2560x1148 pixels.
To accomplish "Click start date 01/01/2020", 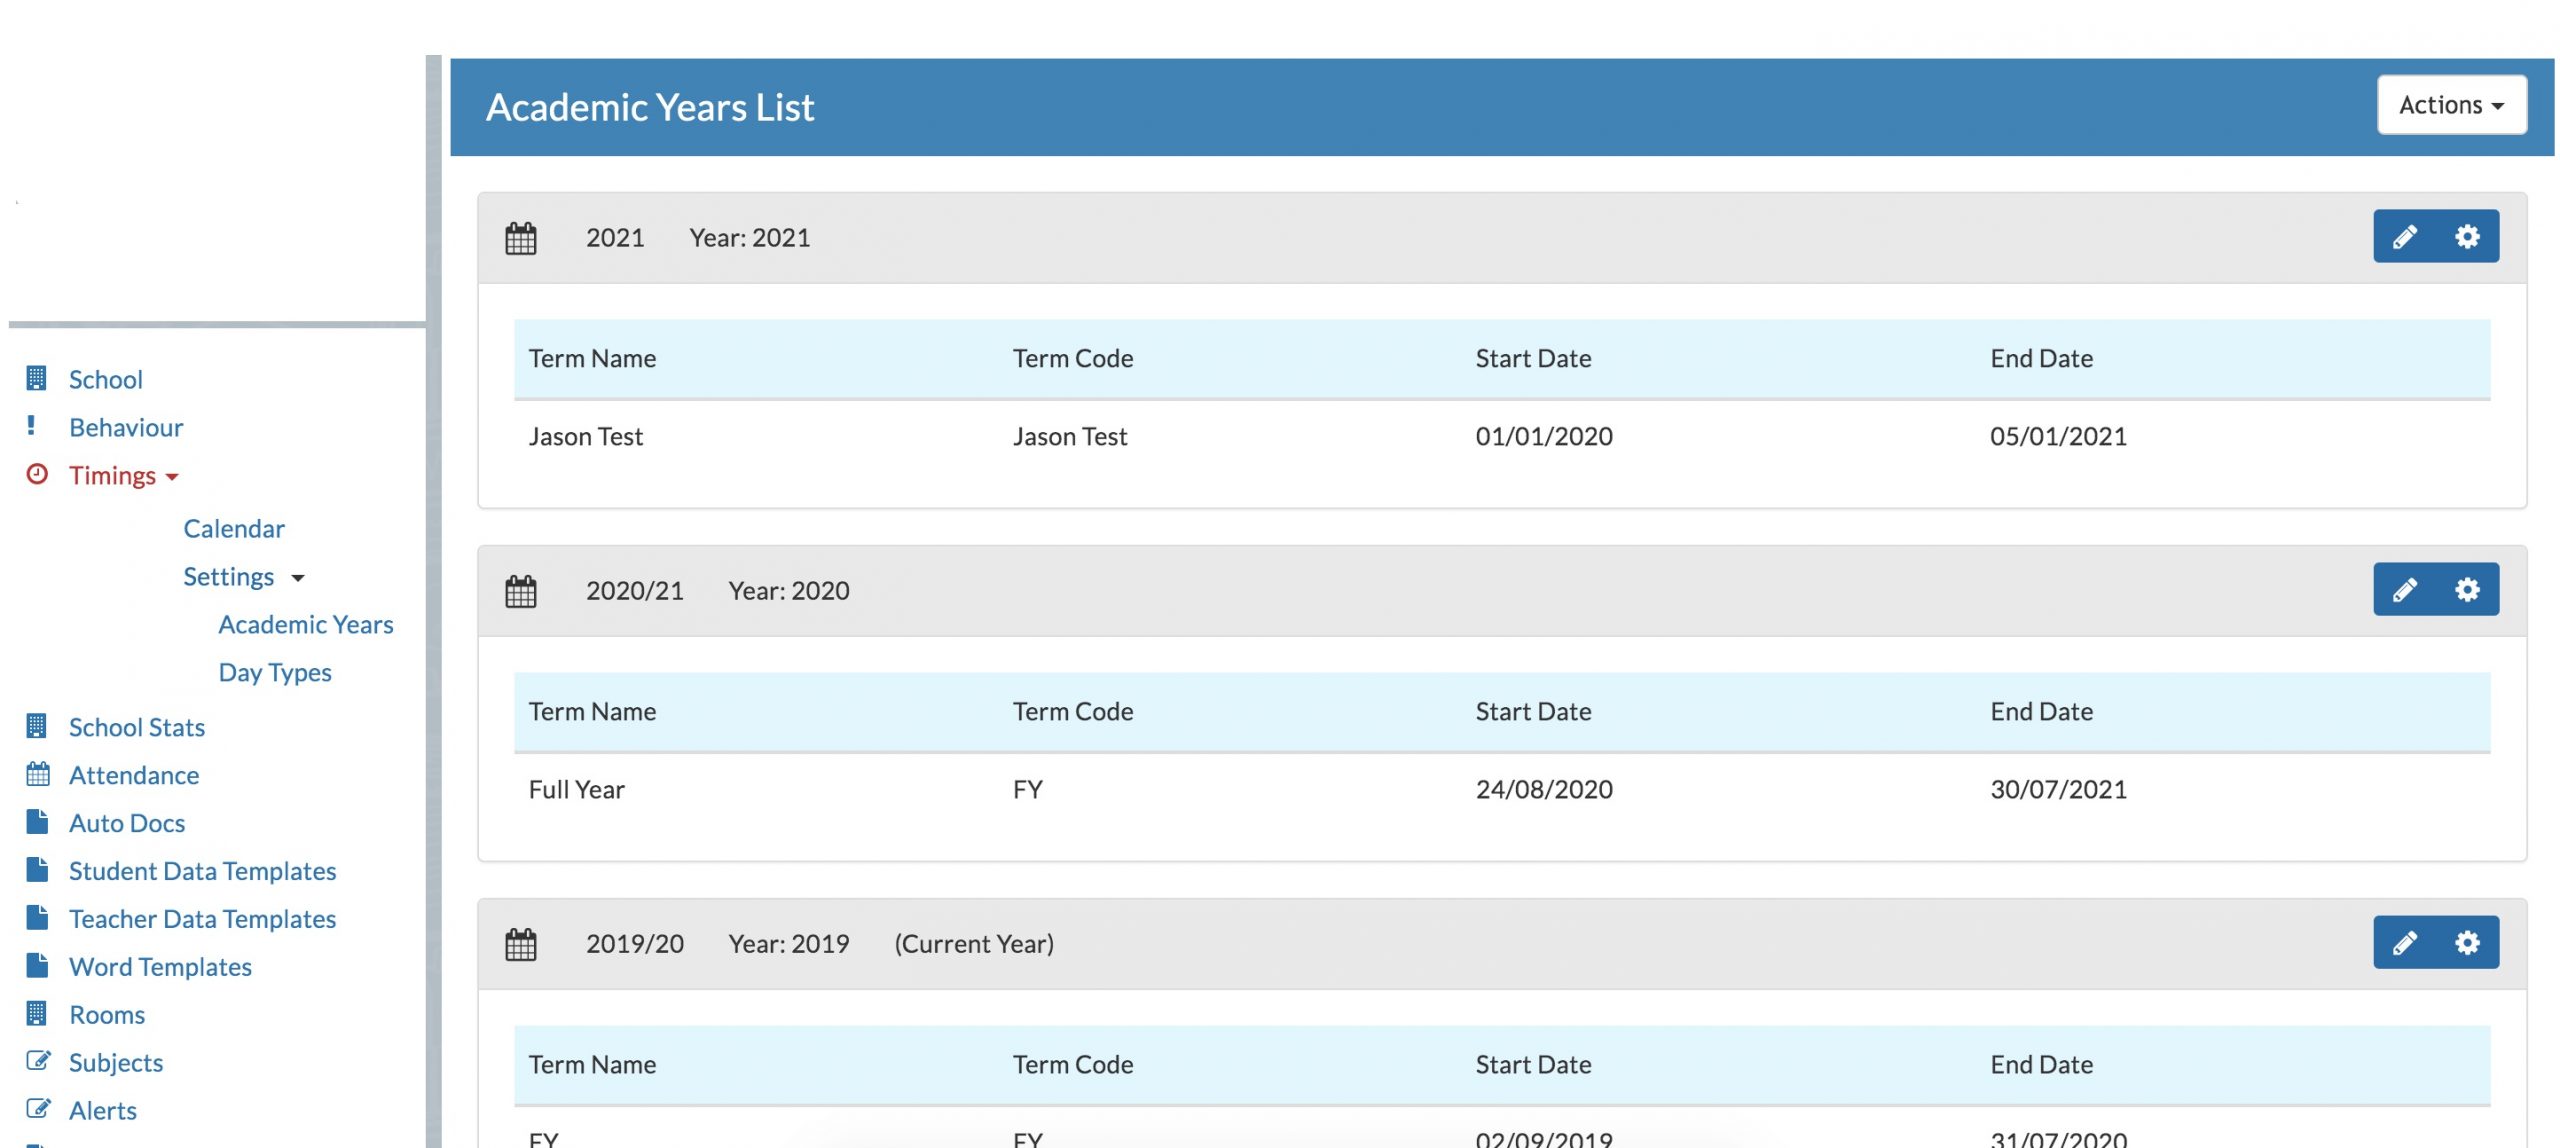I will pos(1544,437).
